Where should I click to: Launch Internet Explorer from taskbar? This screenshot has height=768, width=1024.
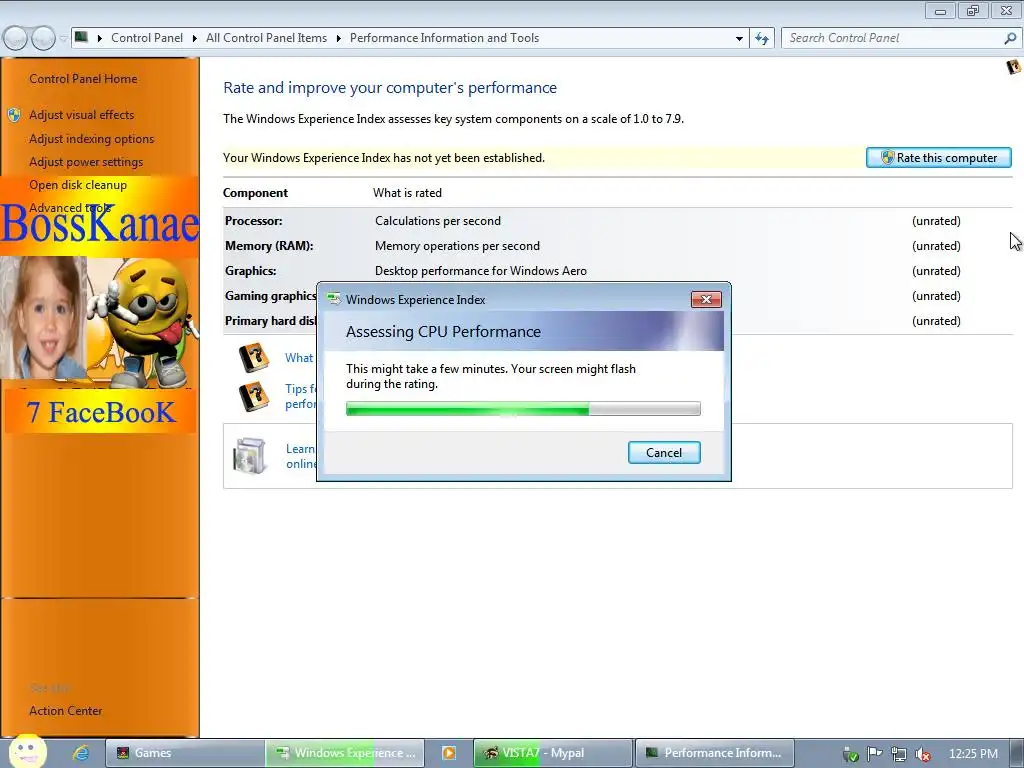pos(80,753)
